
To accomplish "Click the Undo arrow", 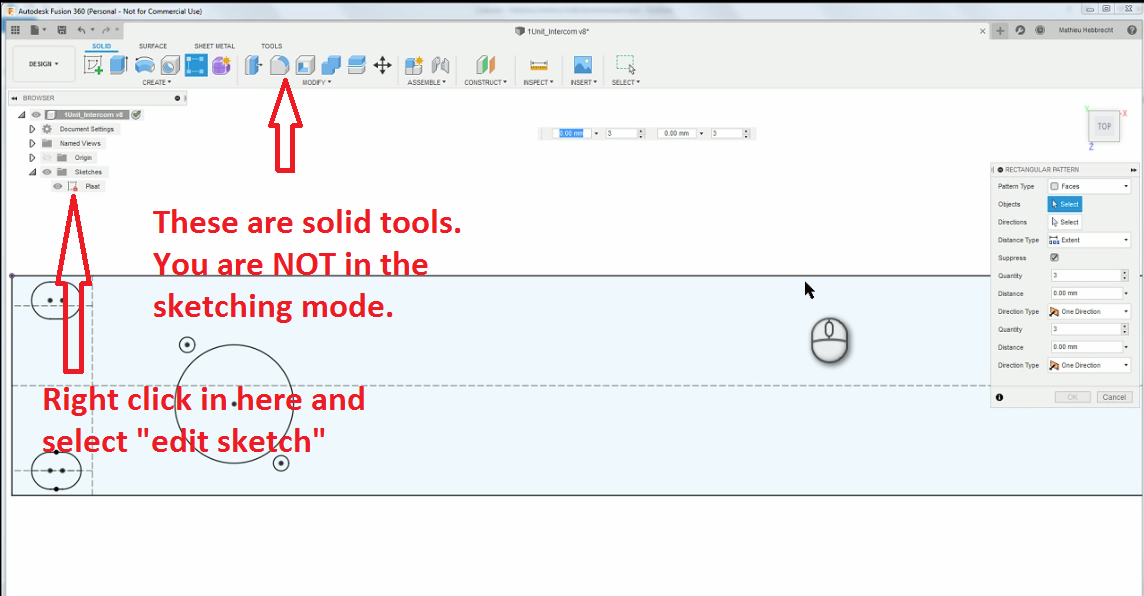I will pyautogui.click(x=81, y=30).
